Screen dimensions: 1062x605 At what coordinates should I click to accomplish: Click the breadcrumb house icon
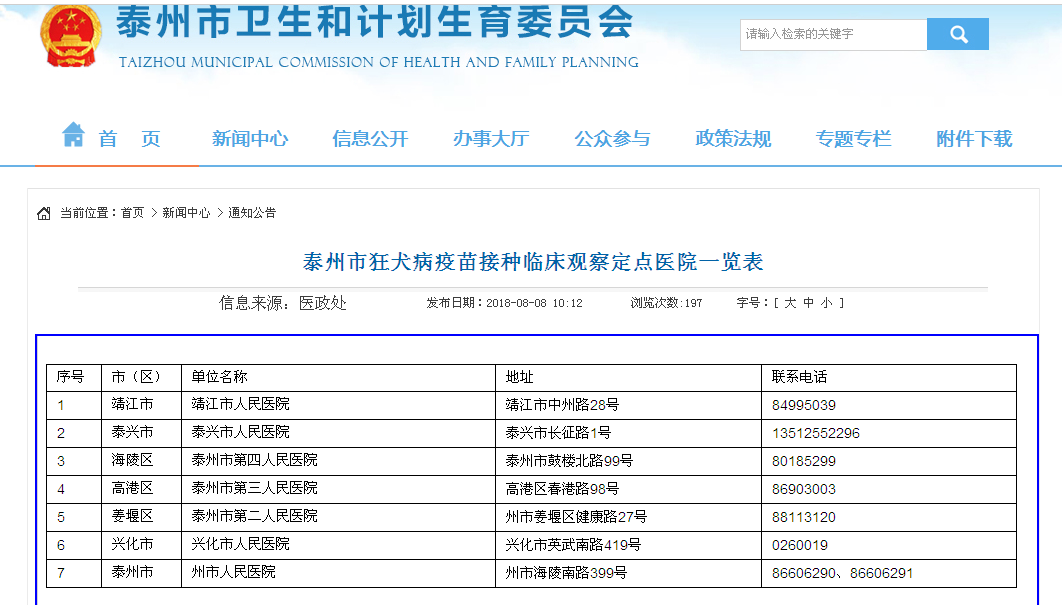click(44, 214)
